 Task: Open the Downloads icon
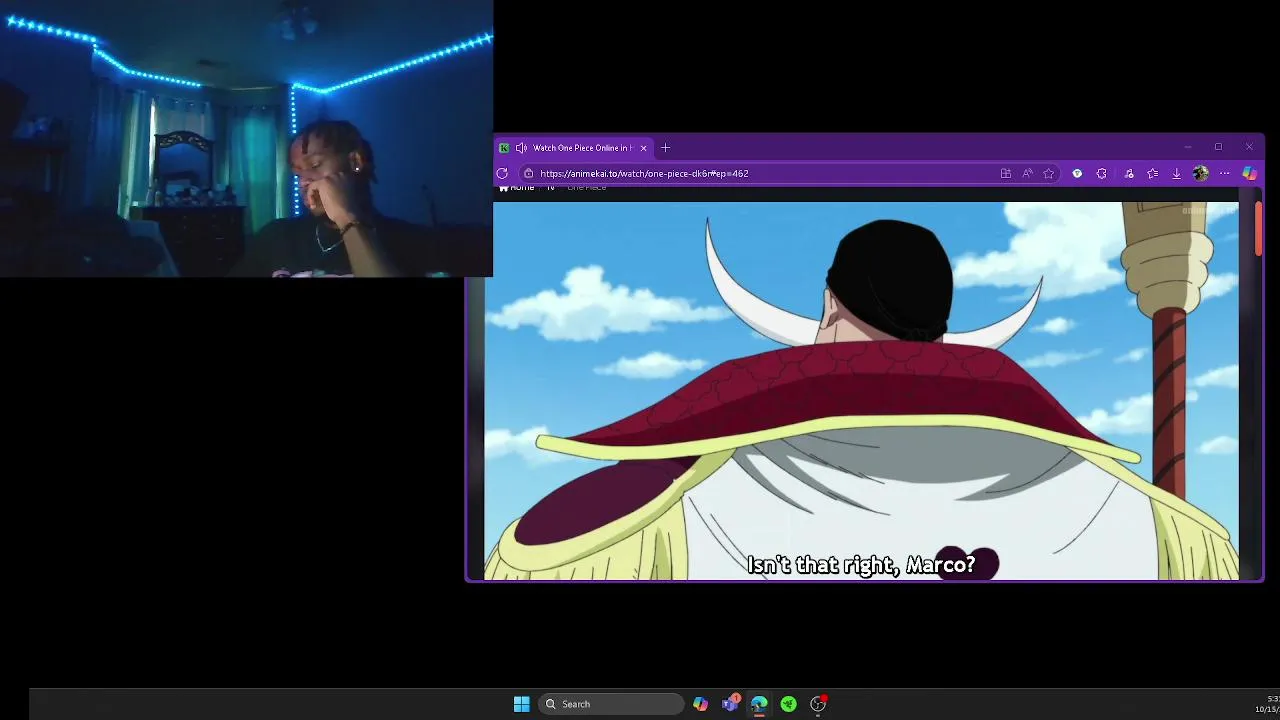click(x=1176, y=173)
